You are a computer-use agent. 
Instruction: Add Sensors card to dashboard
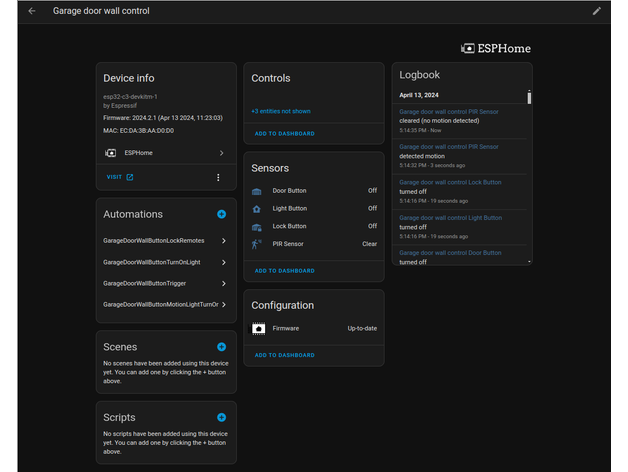[284, 271]
